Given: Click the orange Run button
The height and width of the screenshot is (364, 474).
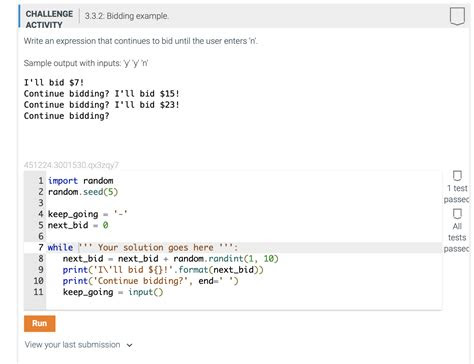Looking at the screenshot, I should pos(39,323).
